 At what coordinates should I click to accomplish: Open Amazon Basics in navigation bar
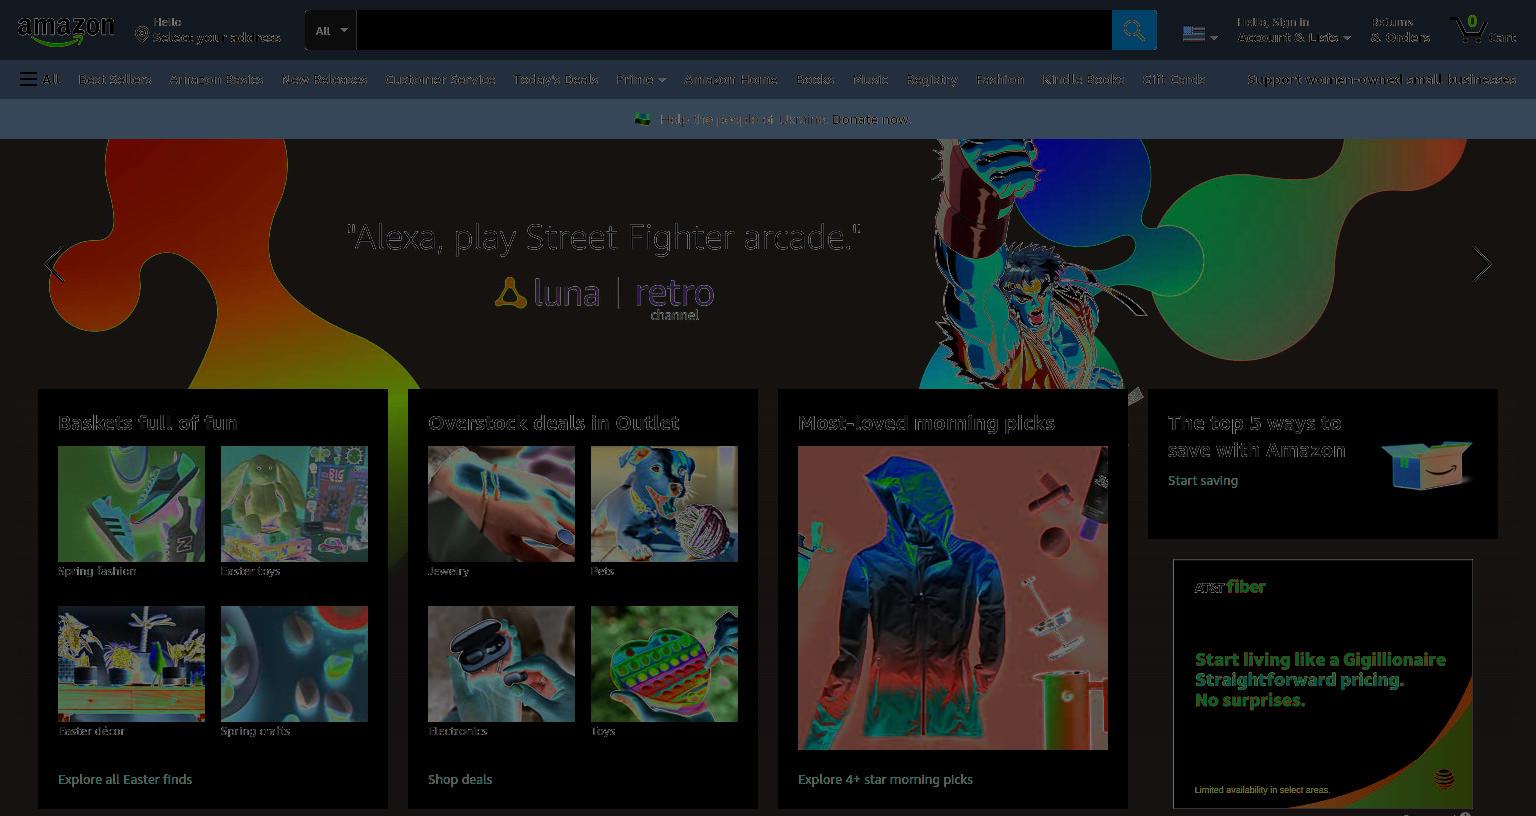[x=217, y=79]
